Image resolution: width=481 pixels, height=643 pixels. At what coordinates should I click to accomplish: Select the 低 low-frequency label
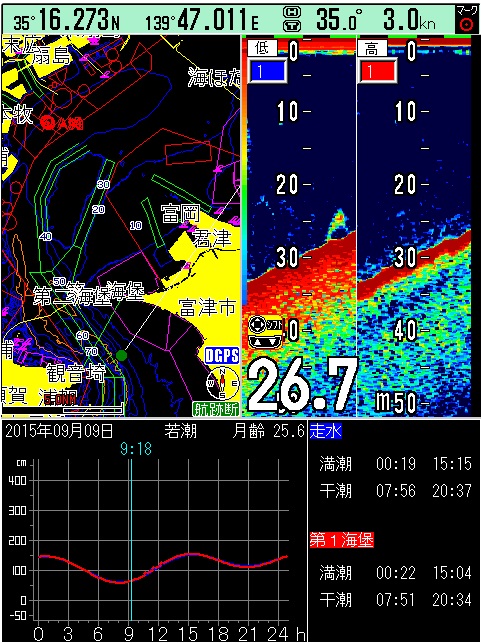click(x=261, y=48)
